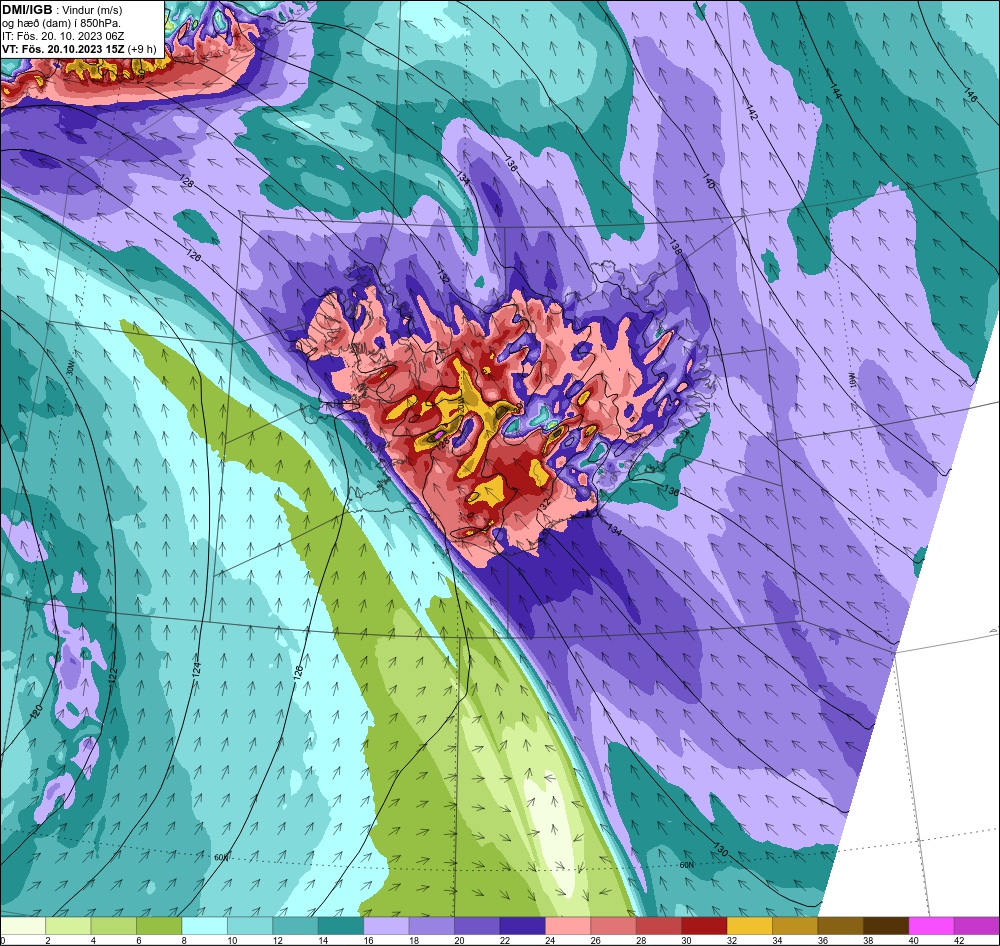Click the '146' contour label
Viewport: 1000px width, 946px height.
969,96
